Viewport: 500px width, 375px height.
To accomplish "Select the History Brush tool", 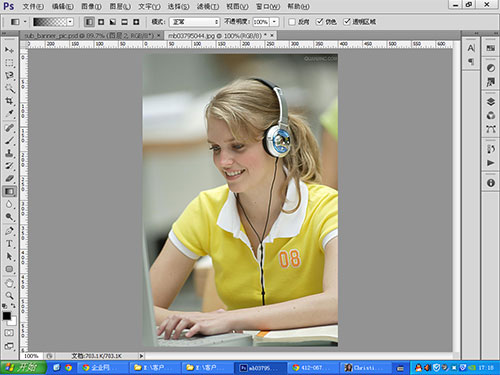I will click(9, 166).
